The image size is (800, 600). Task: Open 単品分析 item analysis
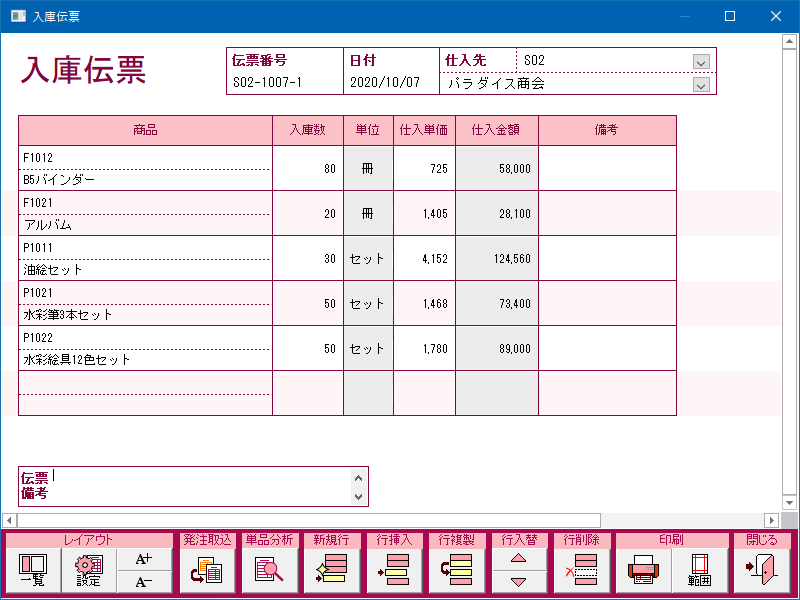coord(269,571)
